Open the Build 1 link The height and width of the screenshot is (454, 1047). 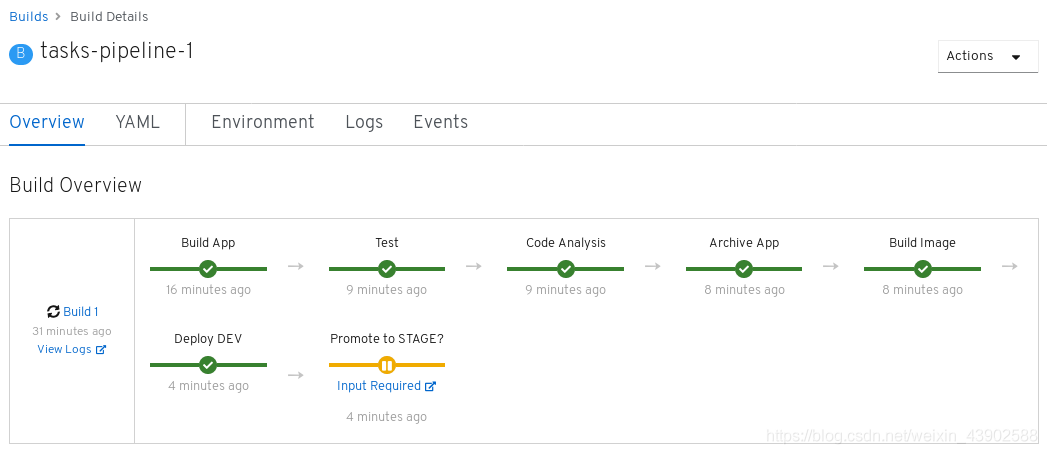pos(81,312)
